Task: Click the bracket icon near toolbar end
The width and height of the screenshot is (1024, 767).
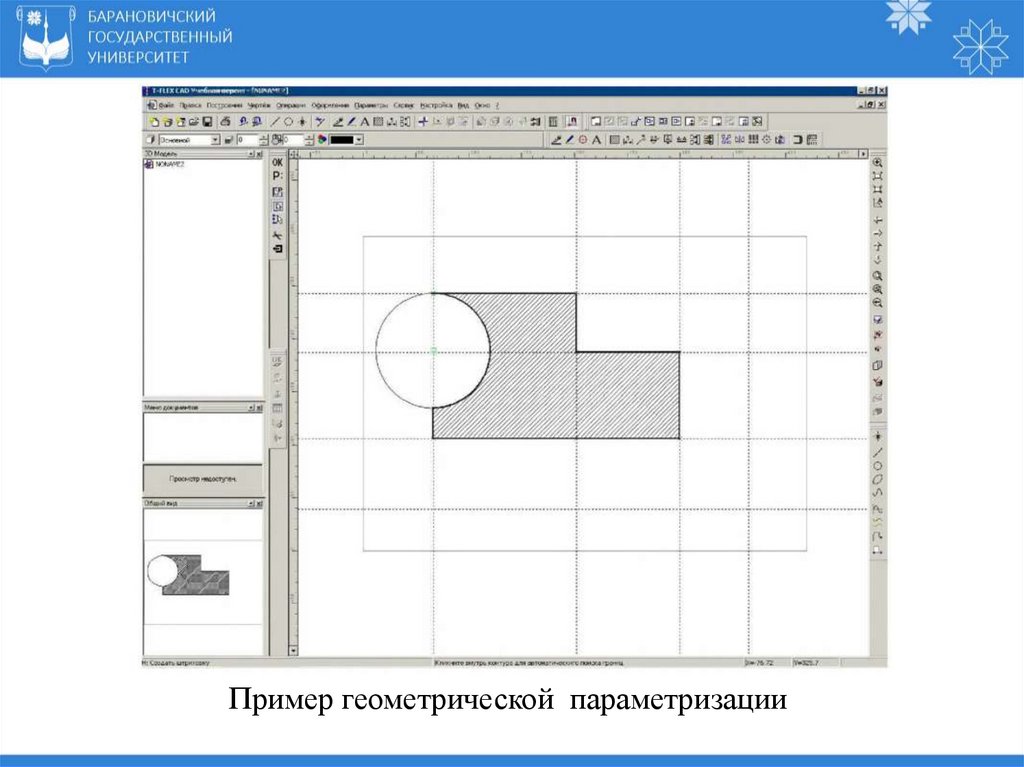Action: 797,140
